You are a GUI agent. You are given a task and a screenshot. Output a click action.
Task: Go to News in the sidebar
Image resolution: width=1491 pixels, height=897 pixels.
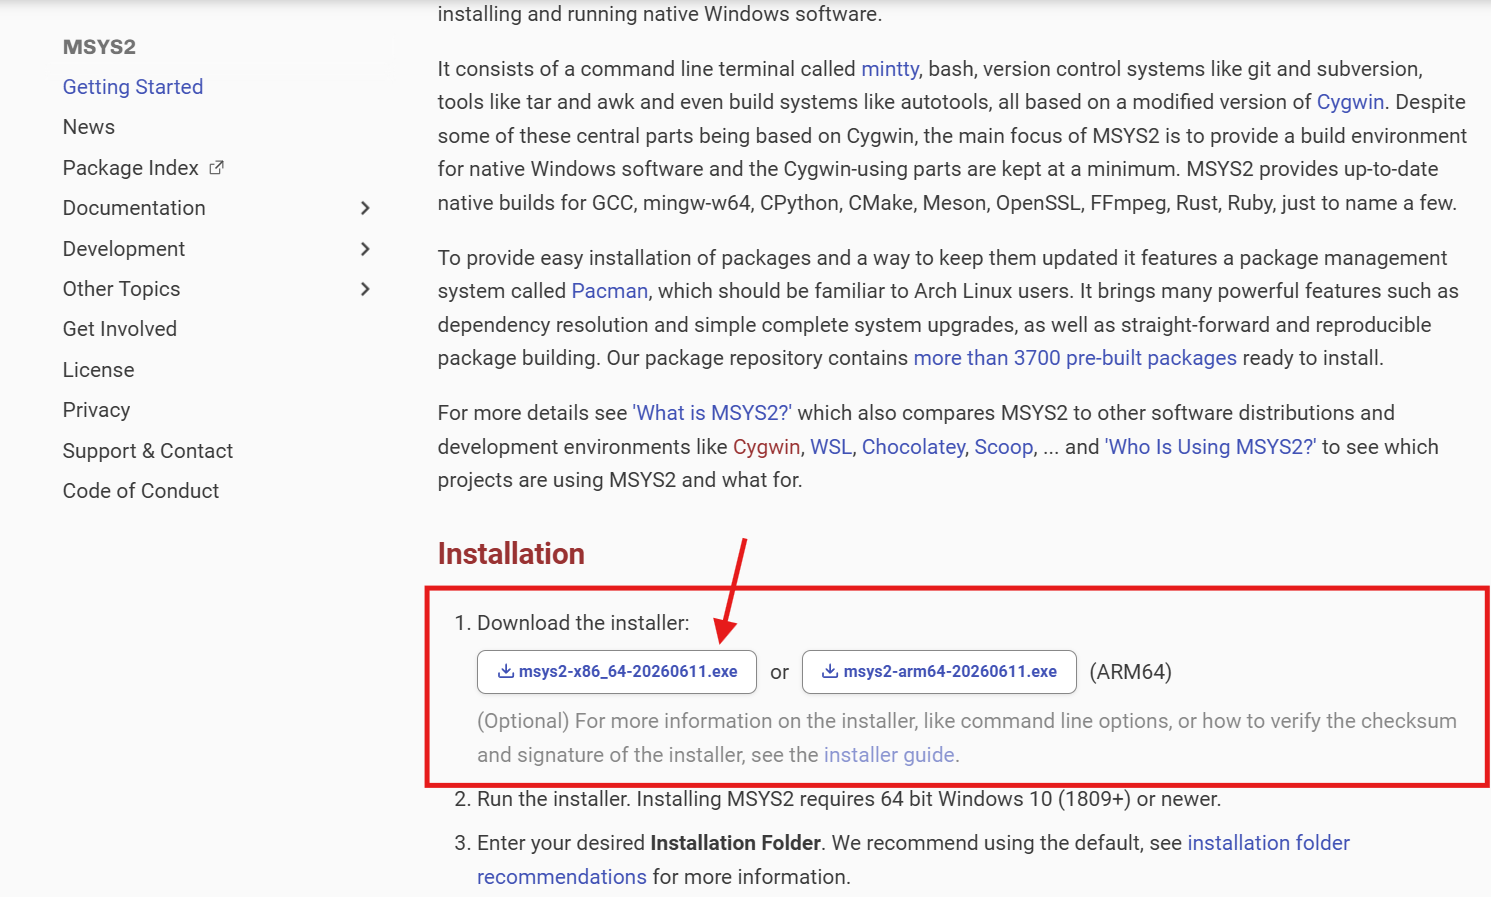[88, 127]
